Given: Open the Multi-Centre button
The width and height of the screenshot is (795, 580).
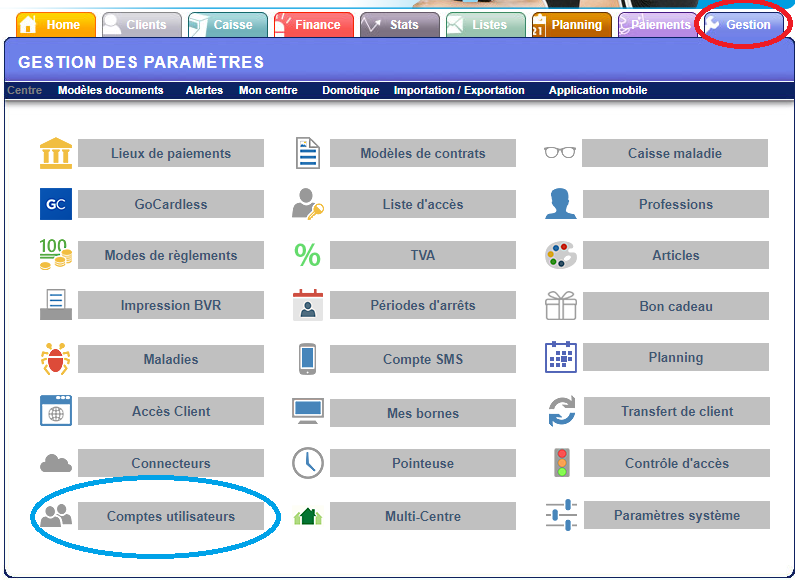Looking at the screenshot, I should (x=423, y=516).
